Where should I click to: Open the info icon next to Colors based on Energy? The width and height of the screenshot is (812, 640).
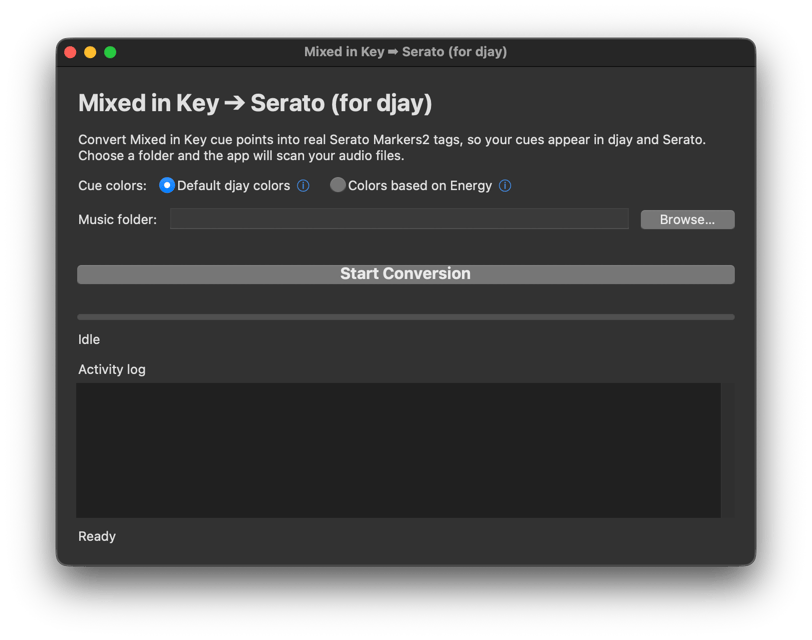pos(505,186)
